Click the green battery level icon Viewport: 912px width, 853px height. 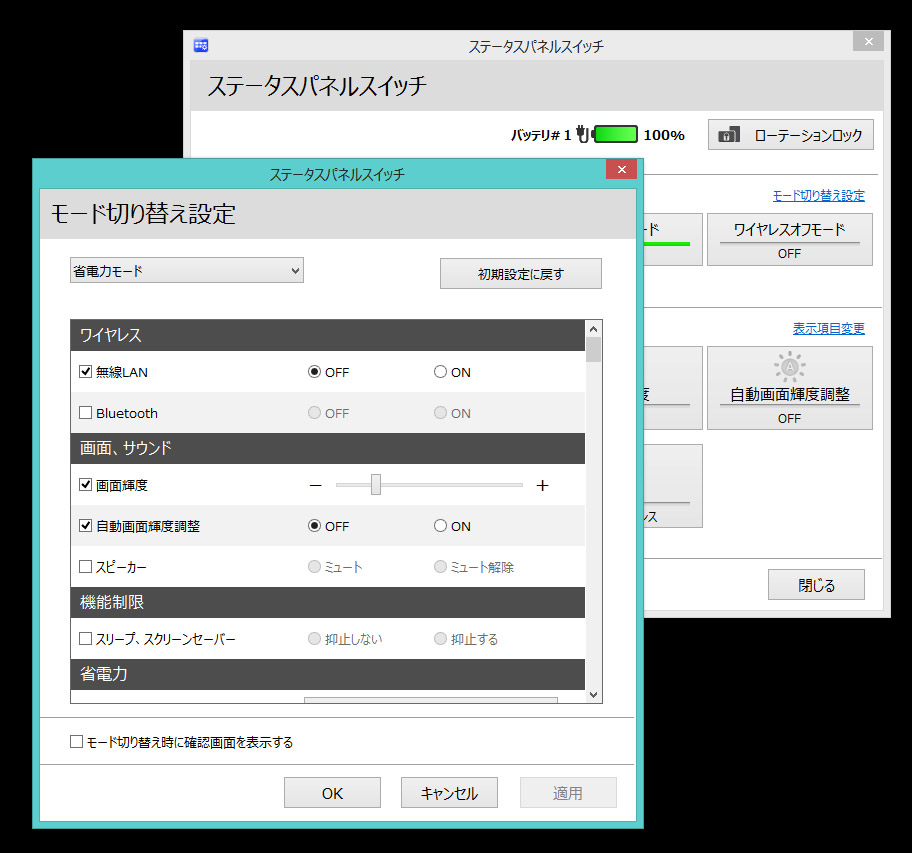[615, 134]
